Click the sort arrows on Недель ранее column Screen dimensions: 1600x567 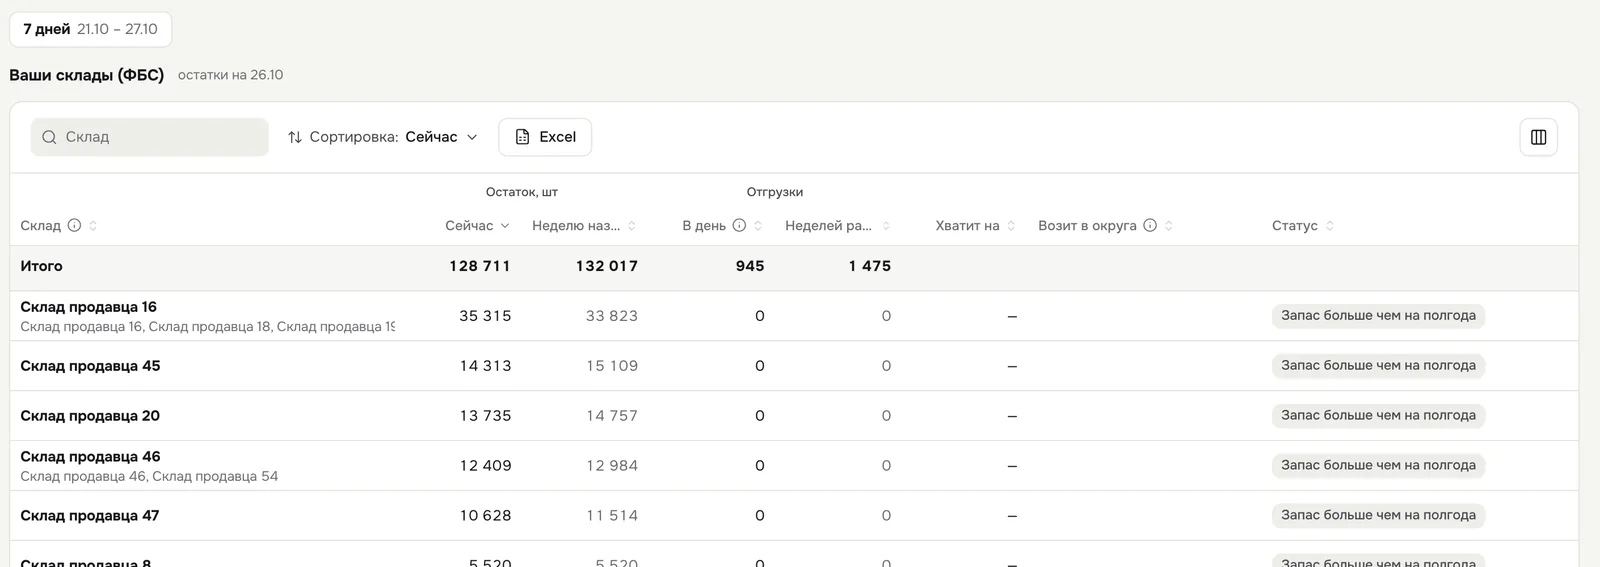(886, 226)
